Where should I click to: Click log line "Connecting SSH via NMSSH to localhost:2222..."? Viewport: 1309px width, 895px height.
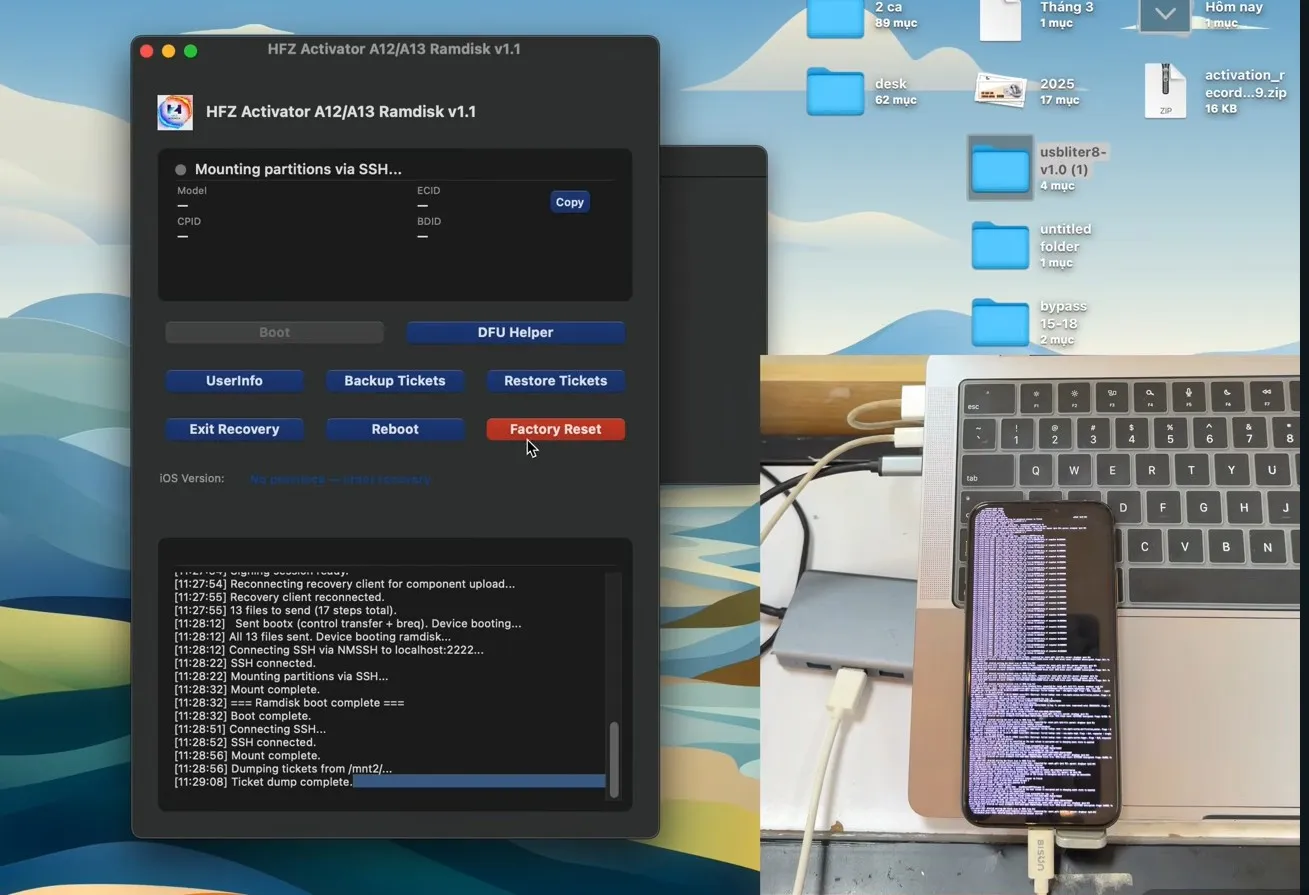point(329,650)
